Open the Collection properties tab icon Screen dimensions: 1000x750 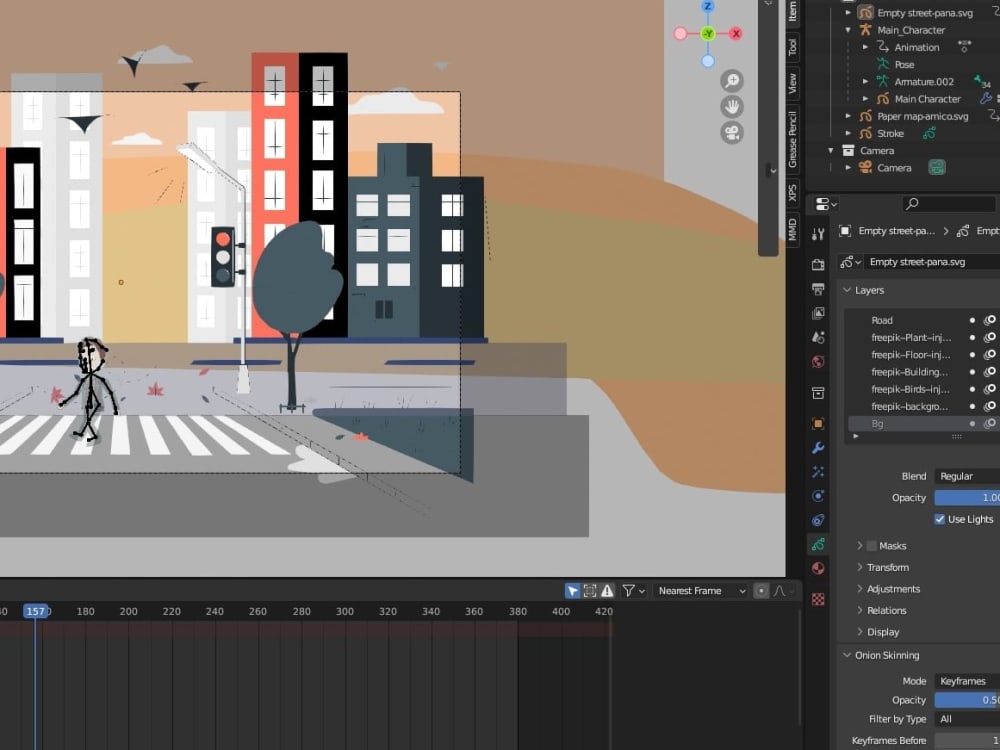(818, 393)
